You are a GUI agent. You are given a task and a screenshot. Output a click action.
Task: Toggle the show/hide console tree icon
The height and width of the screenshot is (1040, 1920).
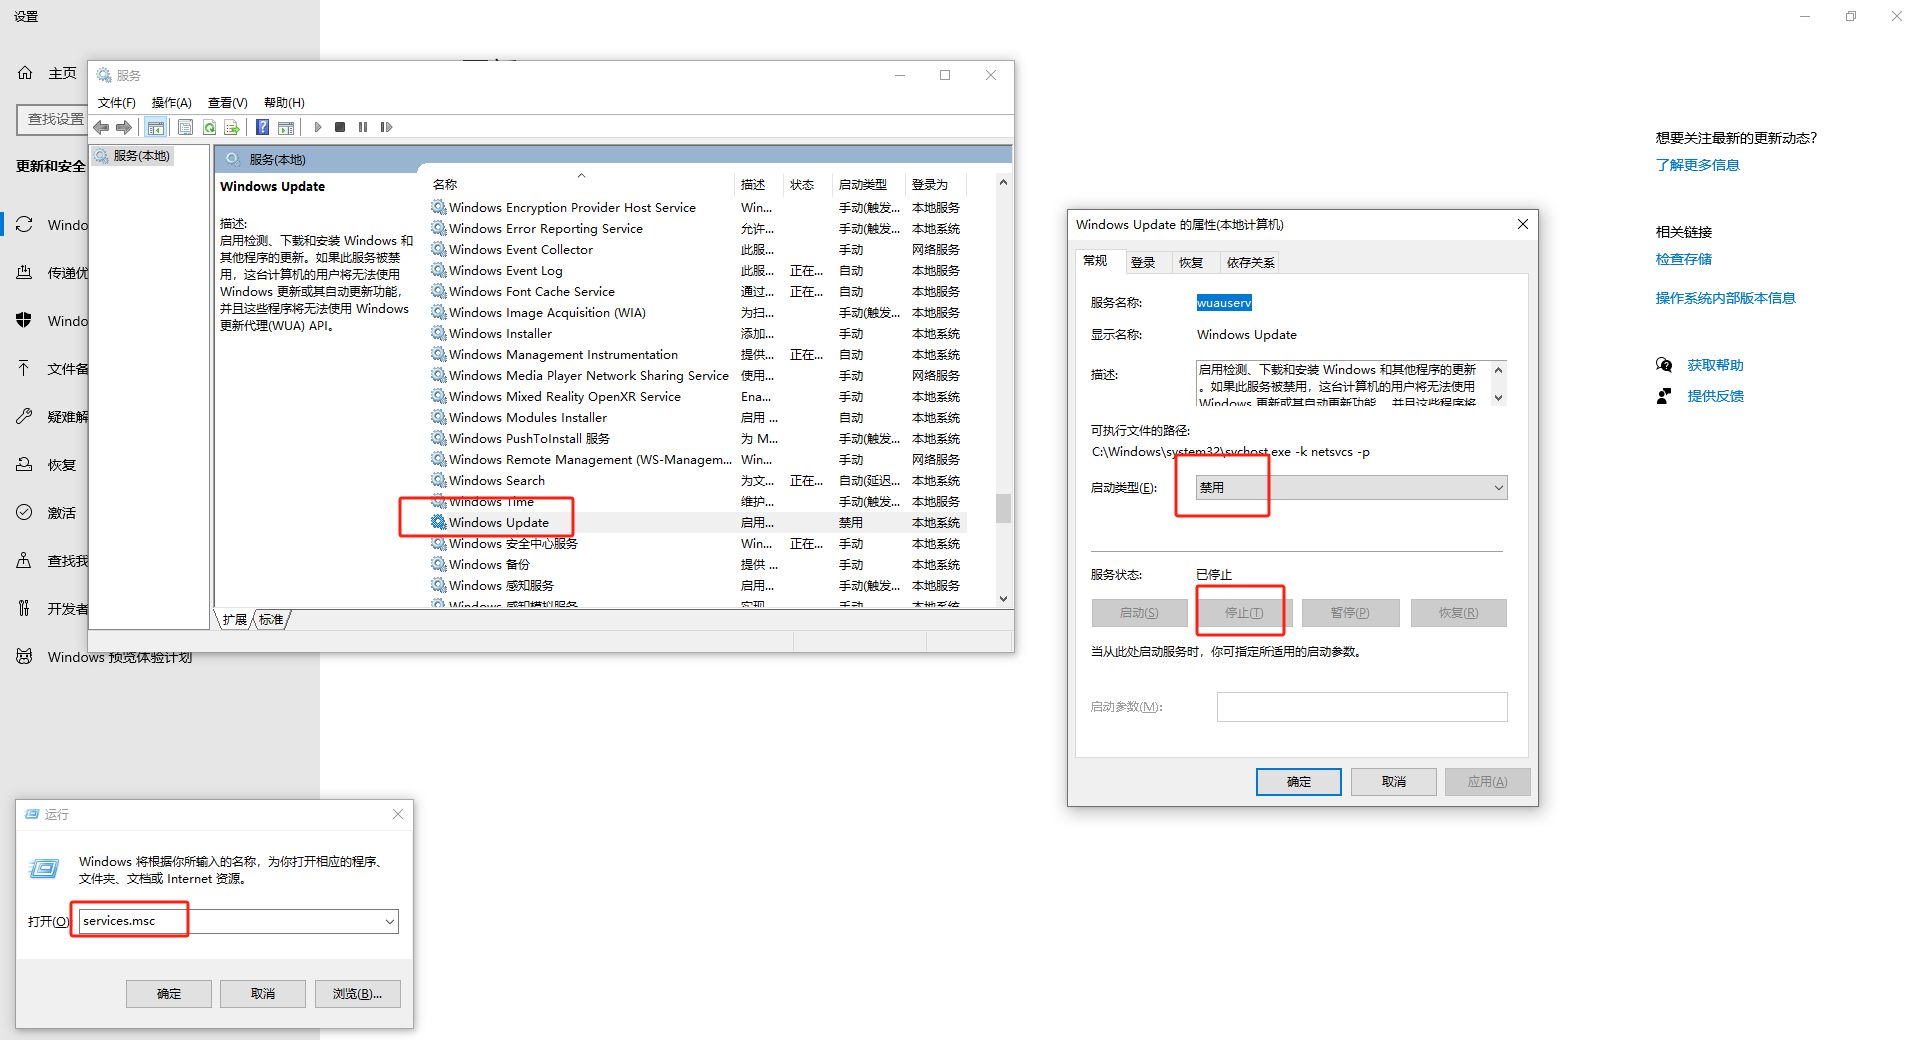(x=156, y=127)
